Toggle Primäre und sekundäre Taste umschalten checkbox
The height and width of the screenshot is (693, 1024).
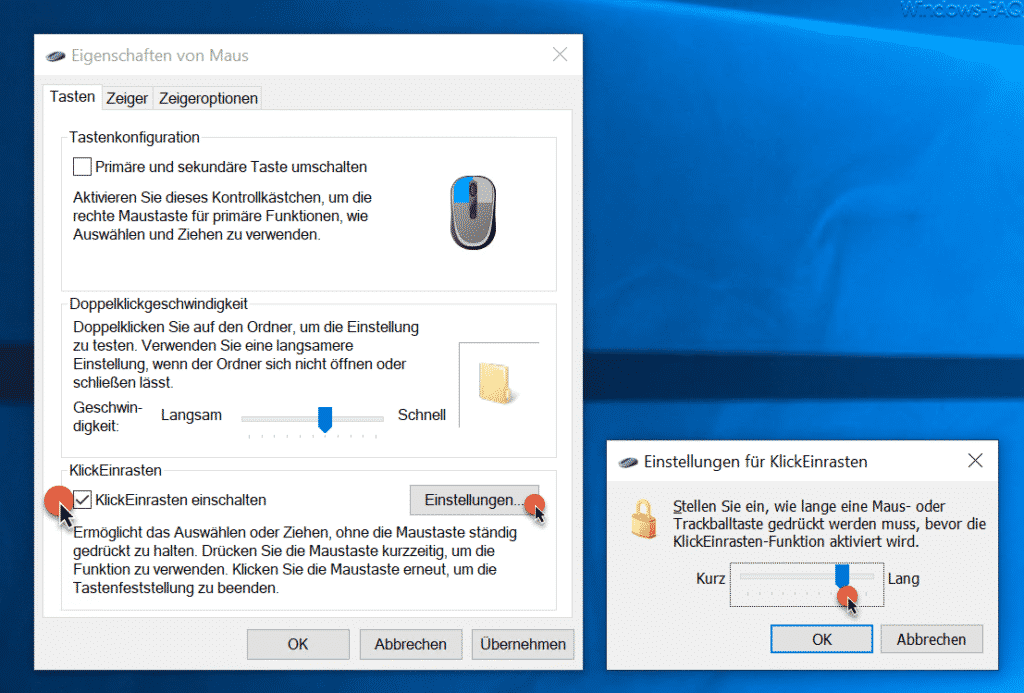pyautogui.click(x=82, y=167)
